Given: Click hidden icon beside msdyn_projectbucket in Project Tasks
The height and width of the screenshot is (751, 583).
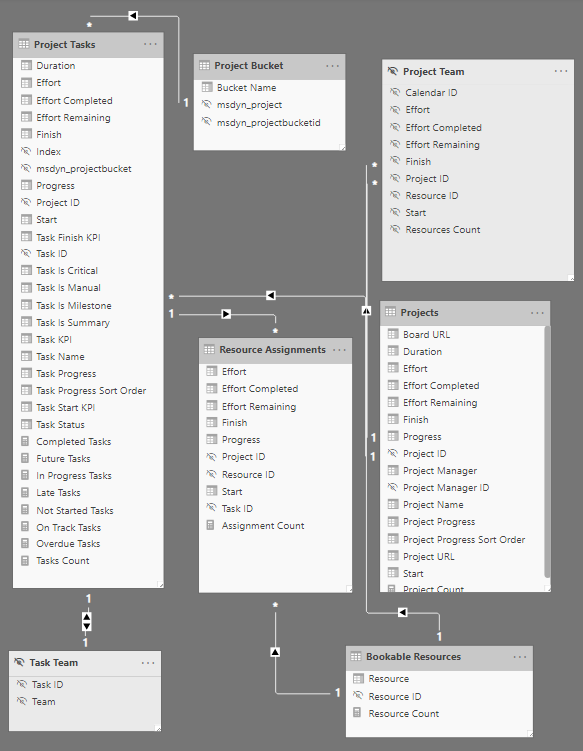Looking at the screenshot, I should pyautogui.click(x=26, y=169).
